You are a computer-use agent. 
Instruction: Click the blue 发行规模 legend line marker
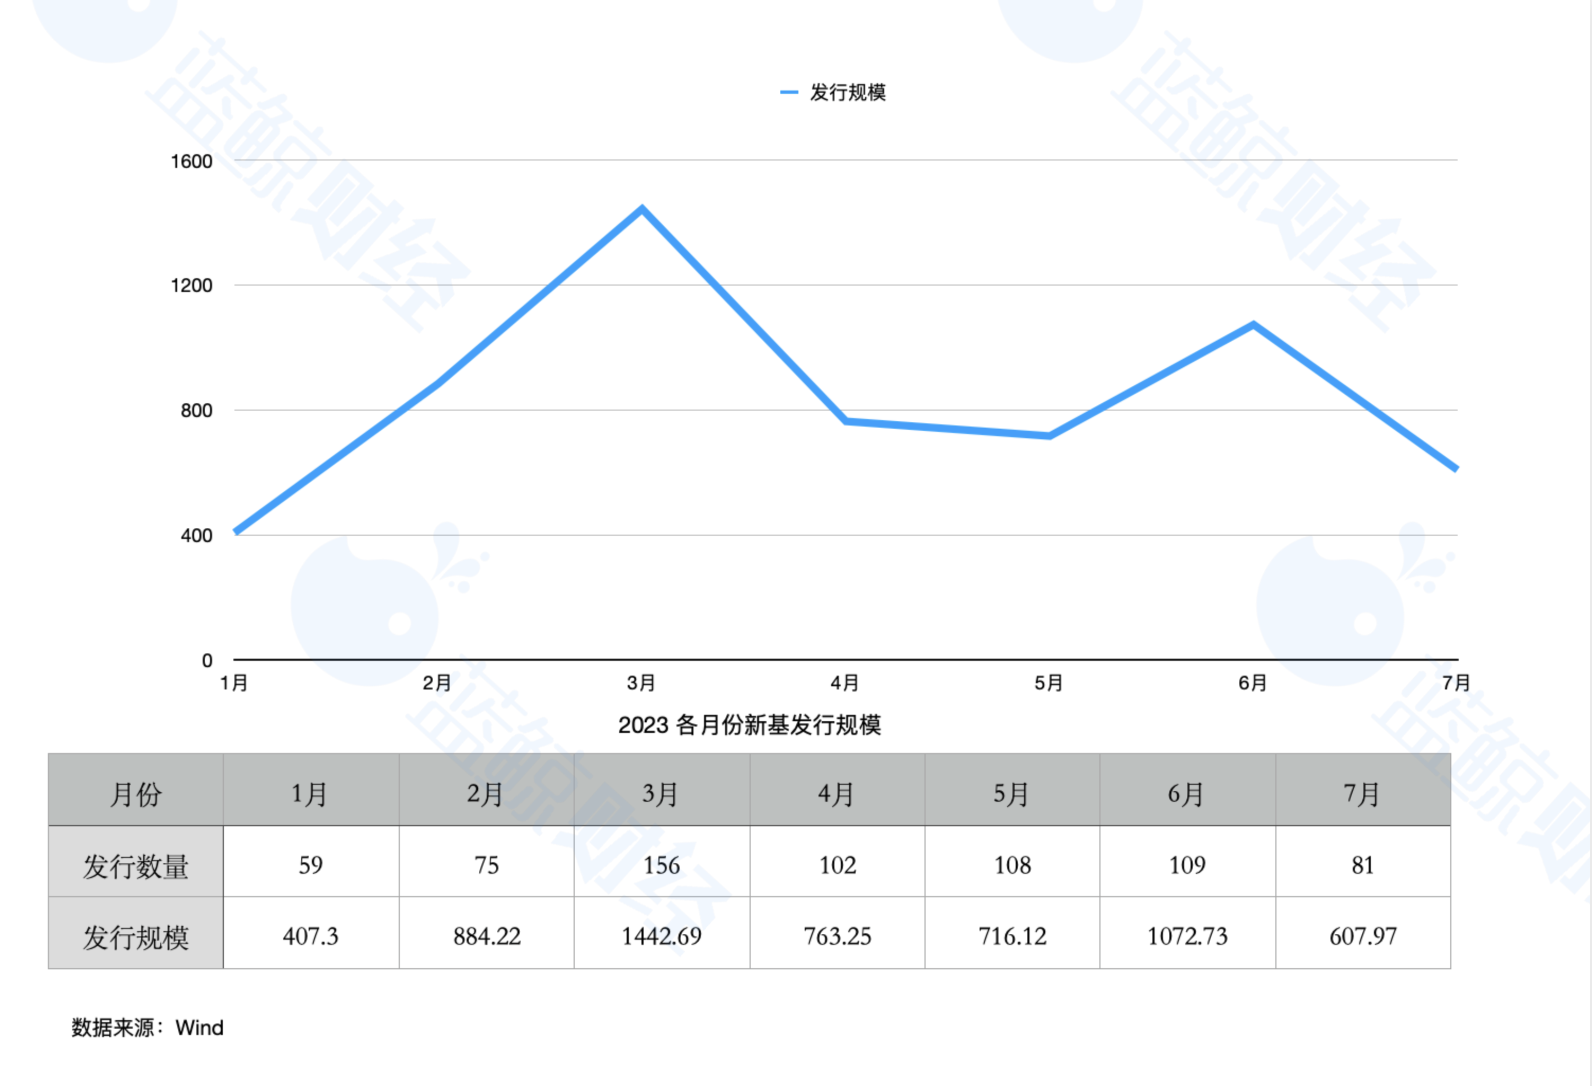pyautogui.click(x=788, y=93)
